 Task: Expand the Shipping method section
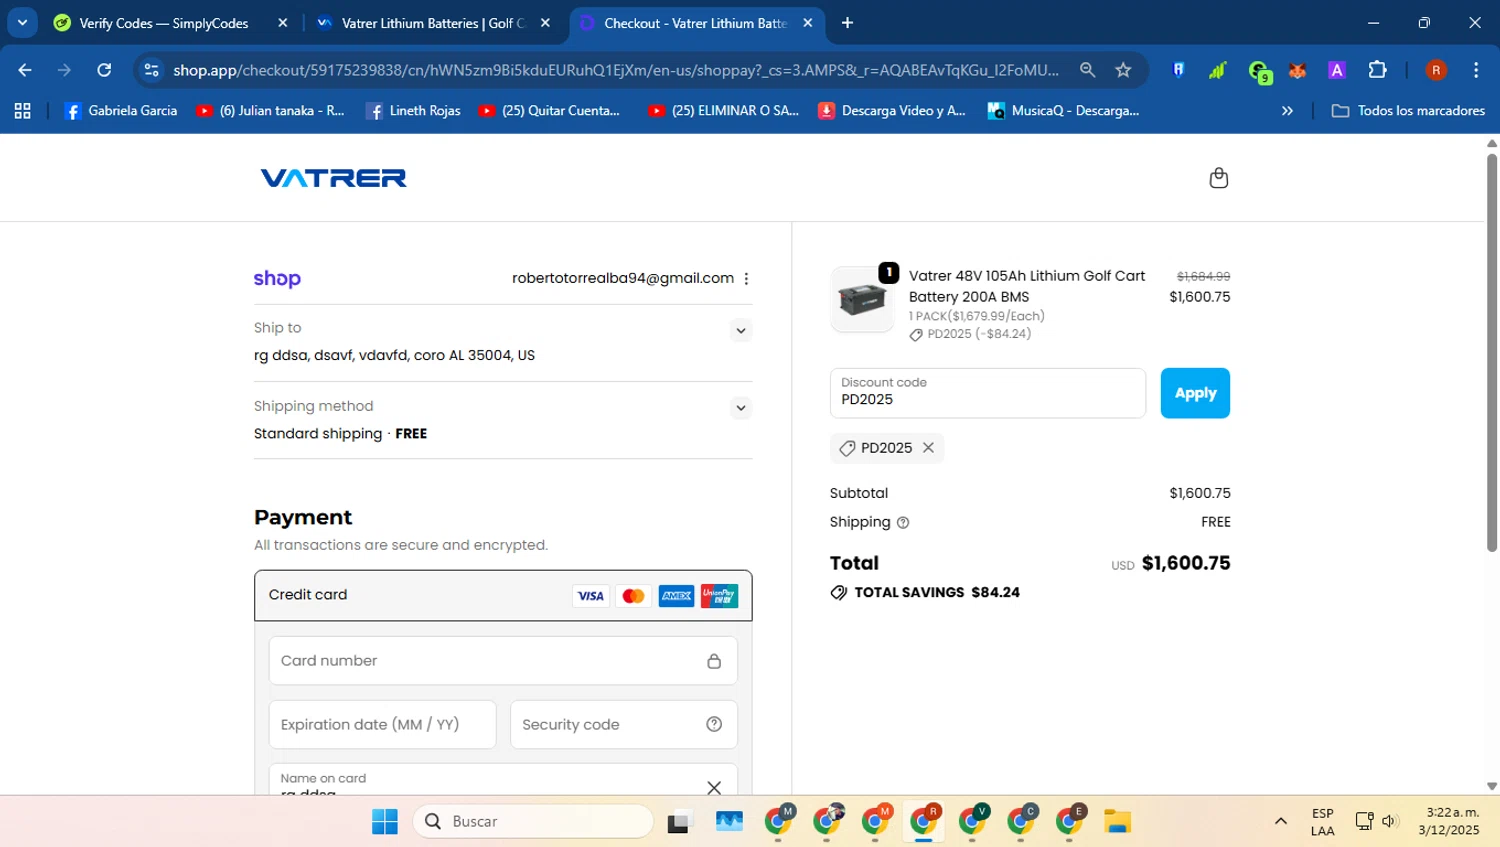tap(740, 408)
